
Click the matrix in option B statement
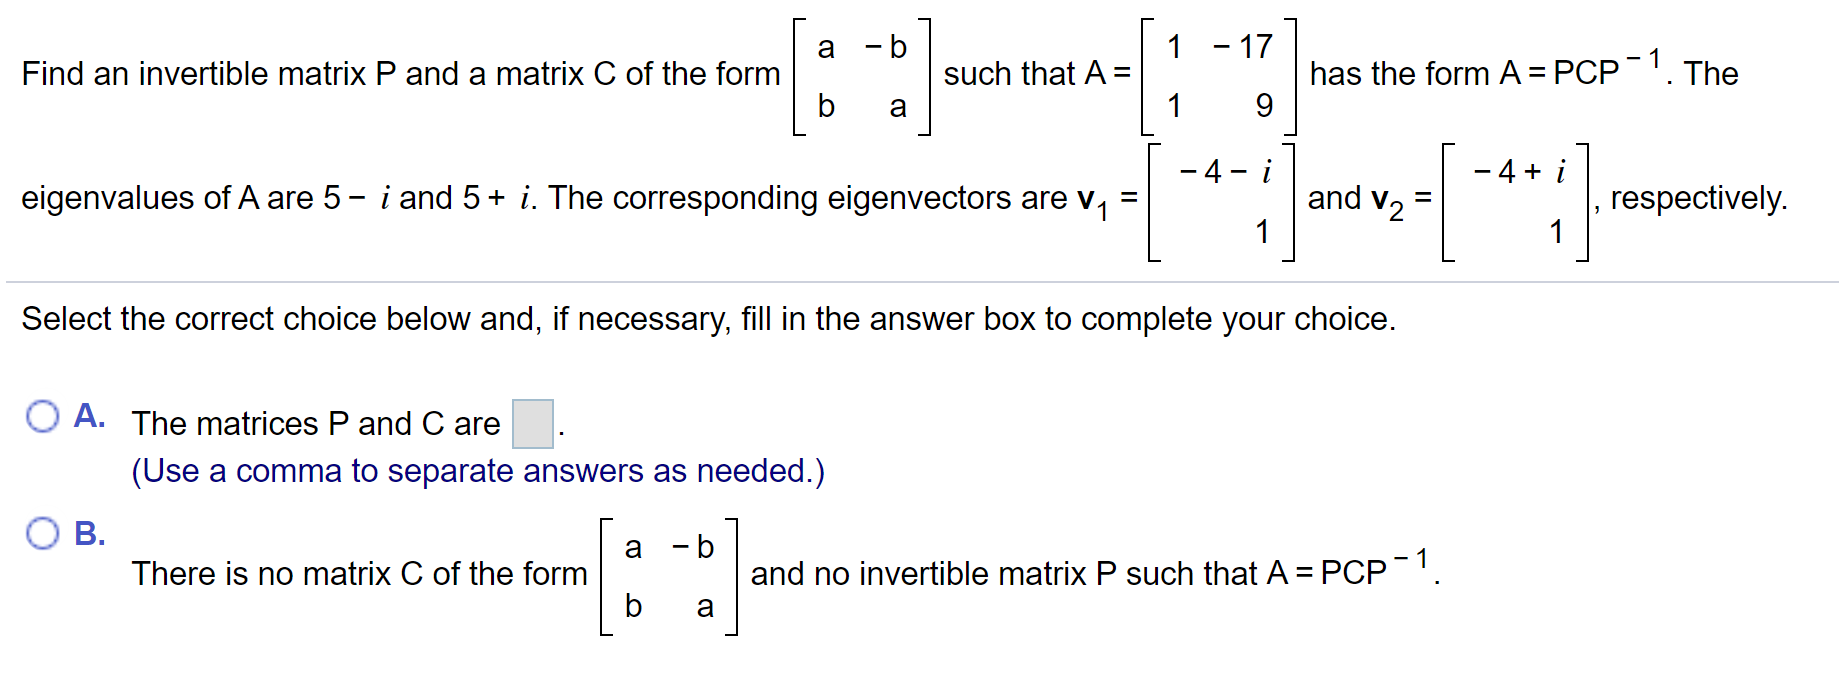click(x=668, y=575)
